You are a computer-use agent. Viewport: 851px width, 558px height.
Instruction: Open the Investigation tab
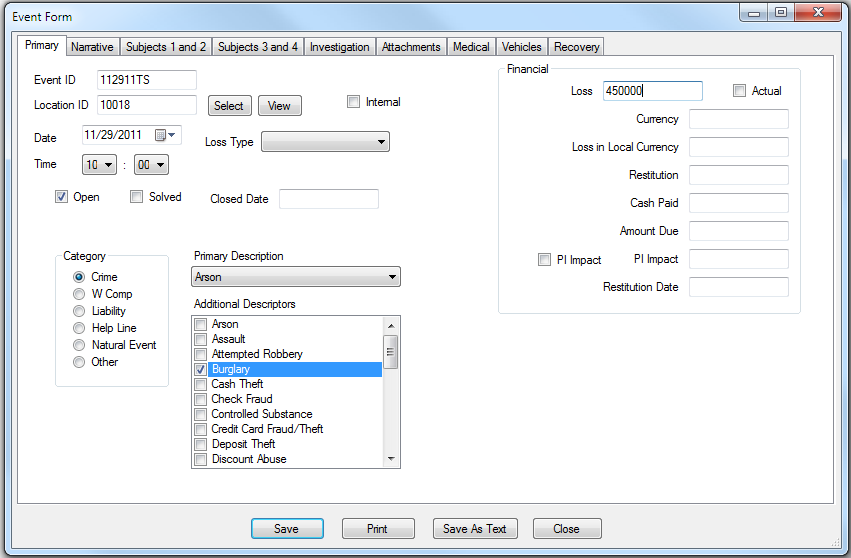339,47
